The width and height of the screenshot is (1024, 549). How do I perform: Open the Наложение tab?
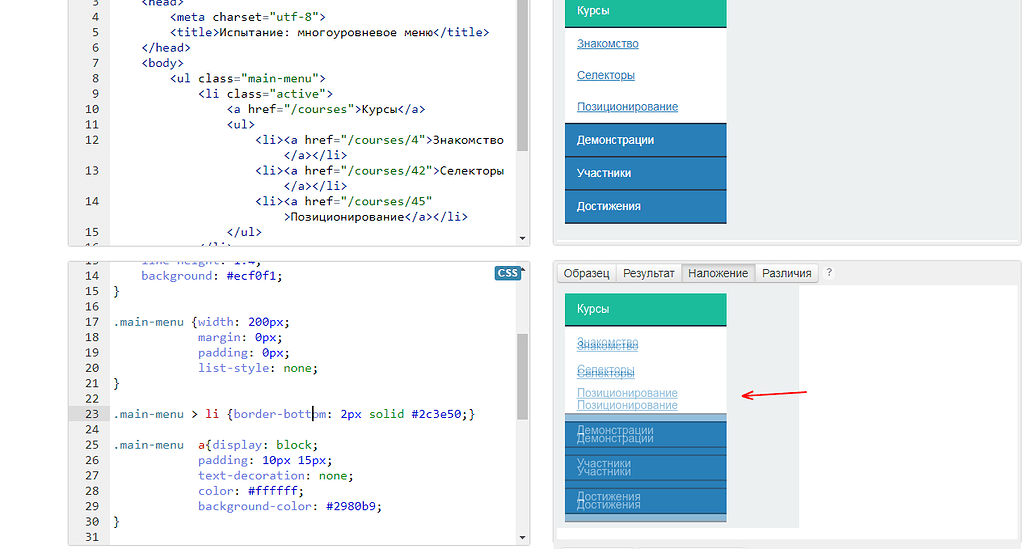pos(718,274)
